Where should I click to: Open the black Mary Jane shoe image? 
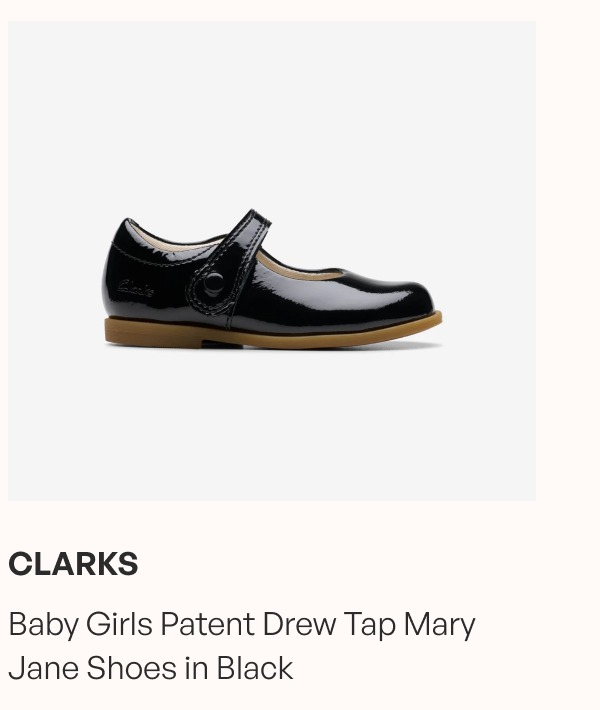[272, 261]
